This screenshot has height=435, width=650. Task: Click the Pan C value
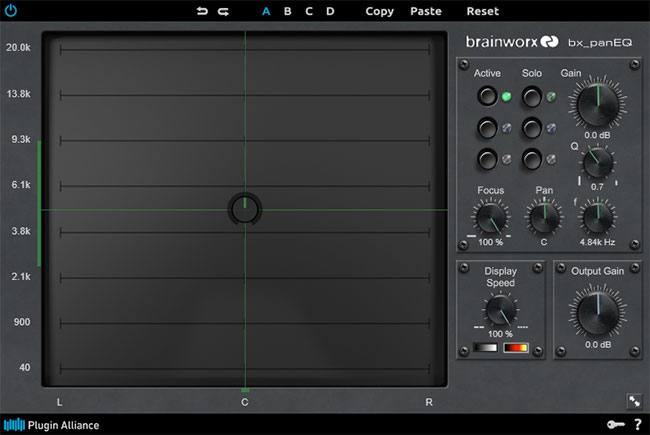click(x=544, y=242)
